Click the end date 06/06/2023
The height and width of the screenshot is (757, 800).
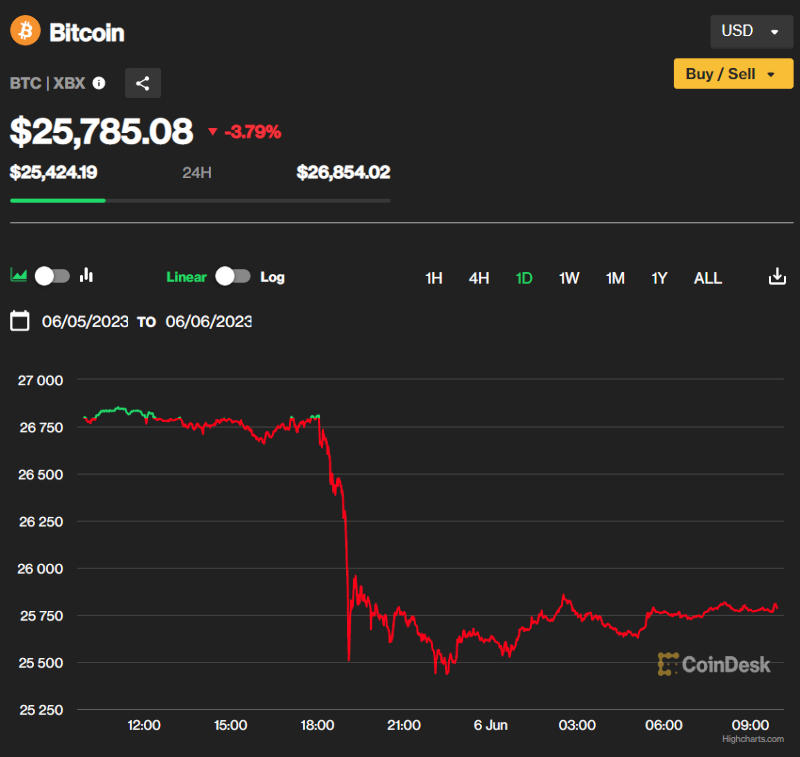point(209,322)
